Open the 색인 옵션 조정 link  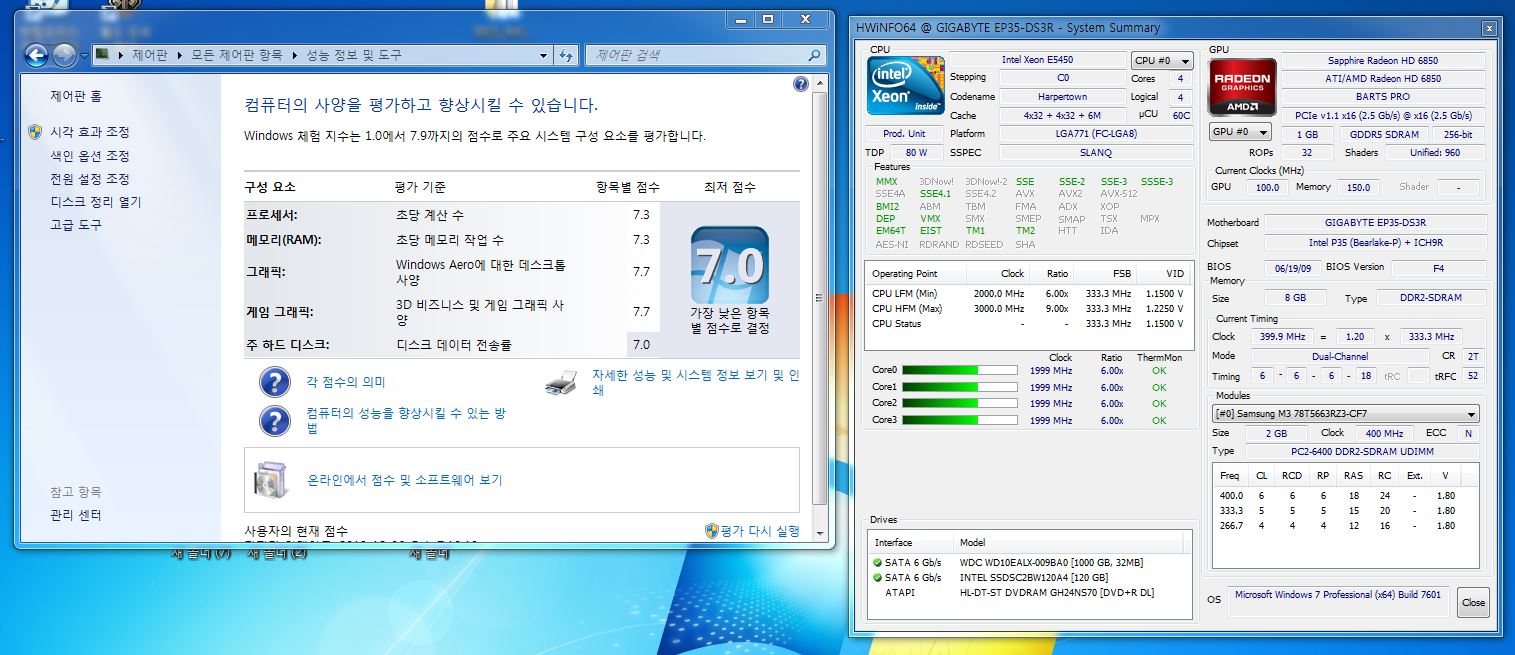click(x=90, y=156)
